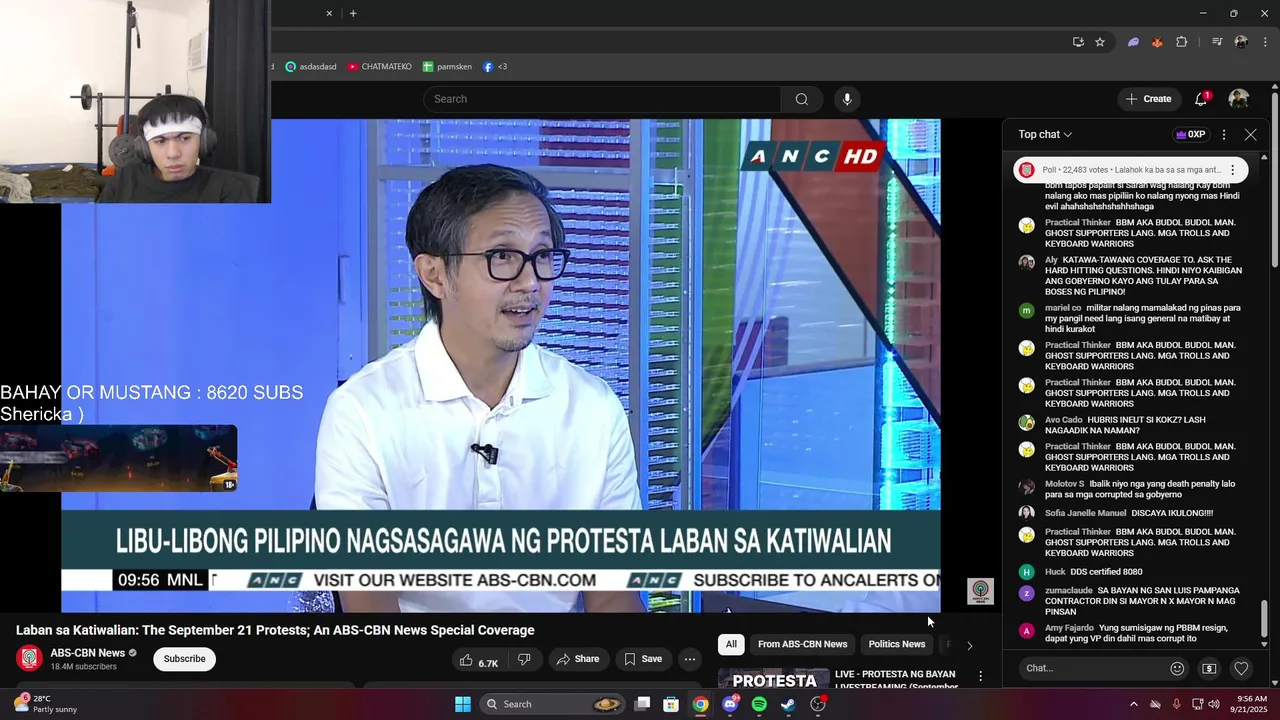Open the ABS-CBN News channel name

pos(88,653)
